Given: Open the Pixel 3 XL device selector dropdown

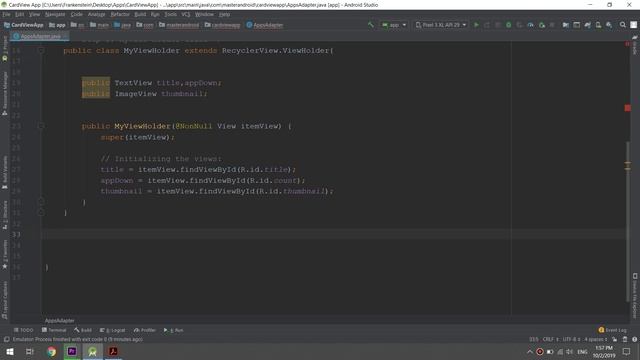Looking at the screenshot, I should click(441, 25).
